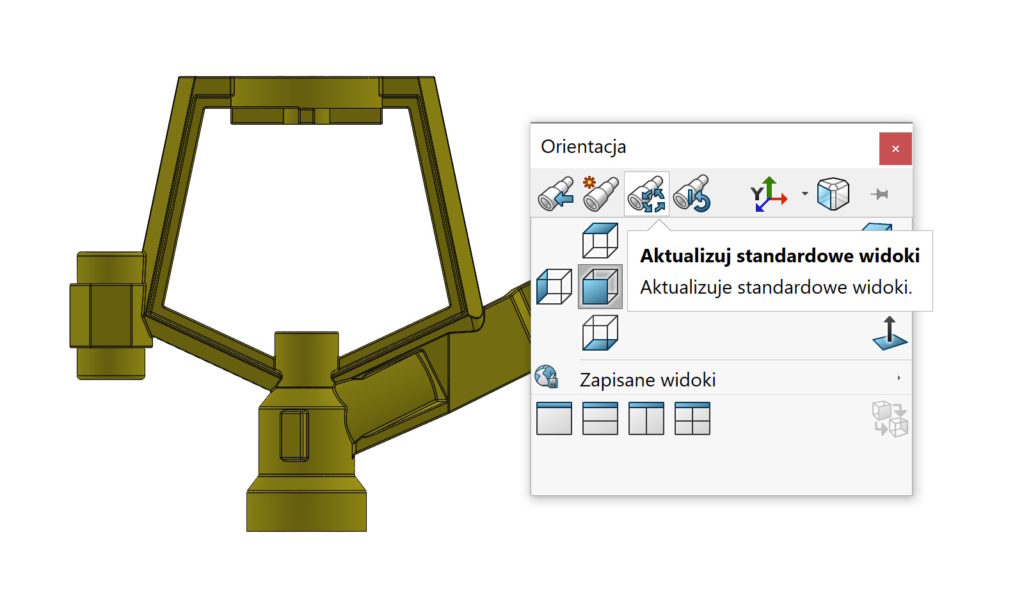Close the Orientacja dialog
Screen dimensions: 1024x595
[x=895, y=149]
